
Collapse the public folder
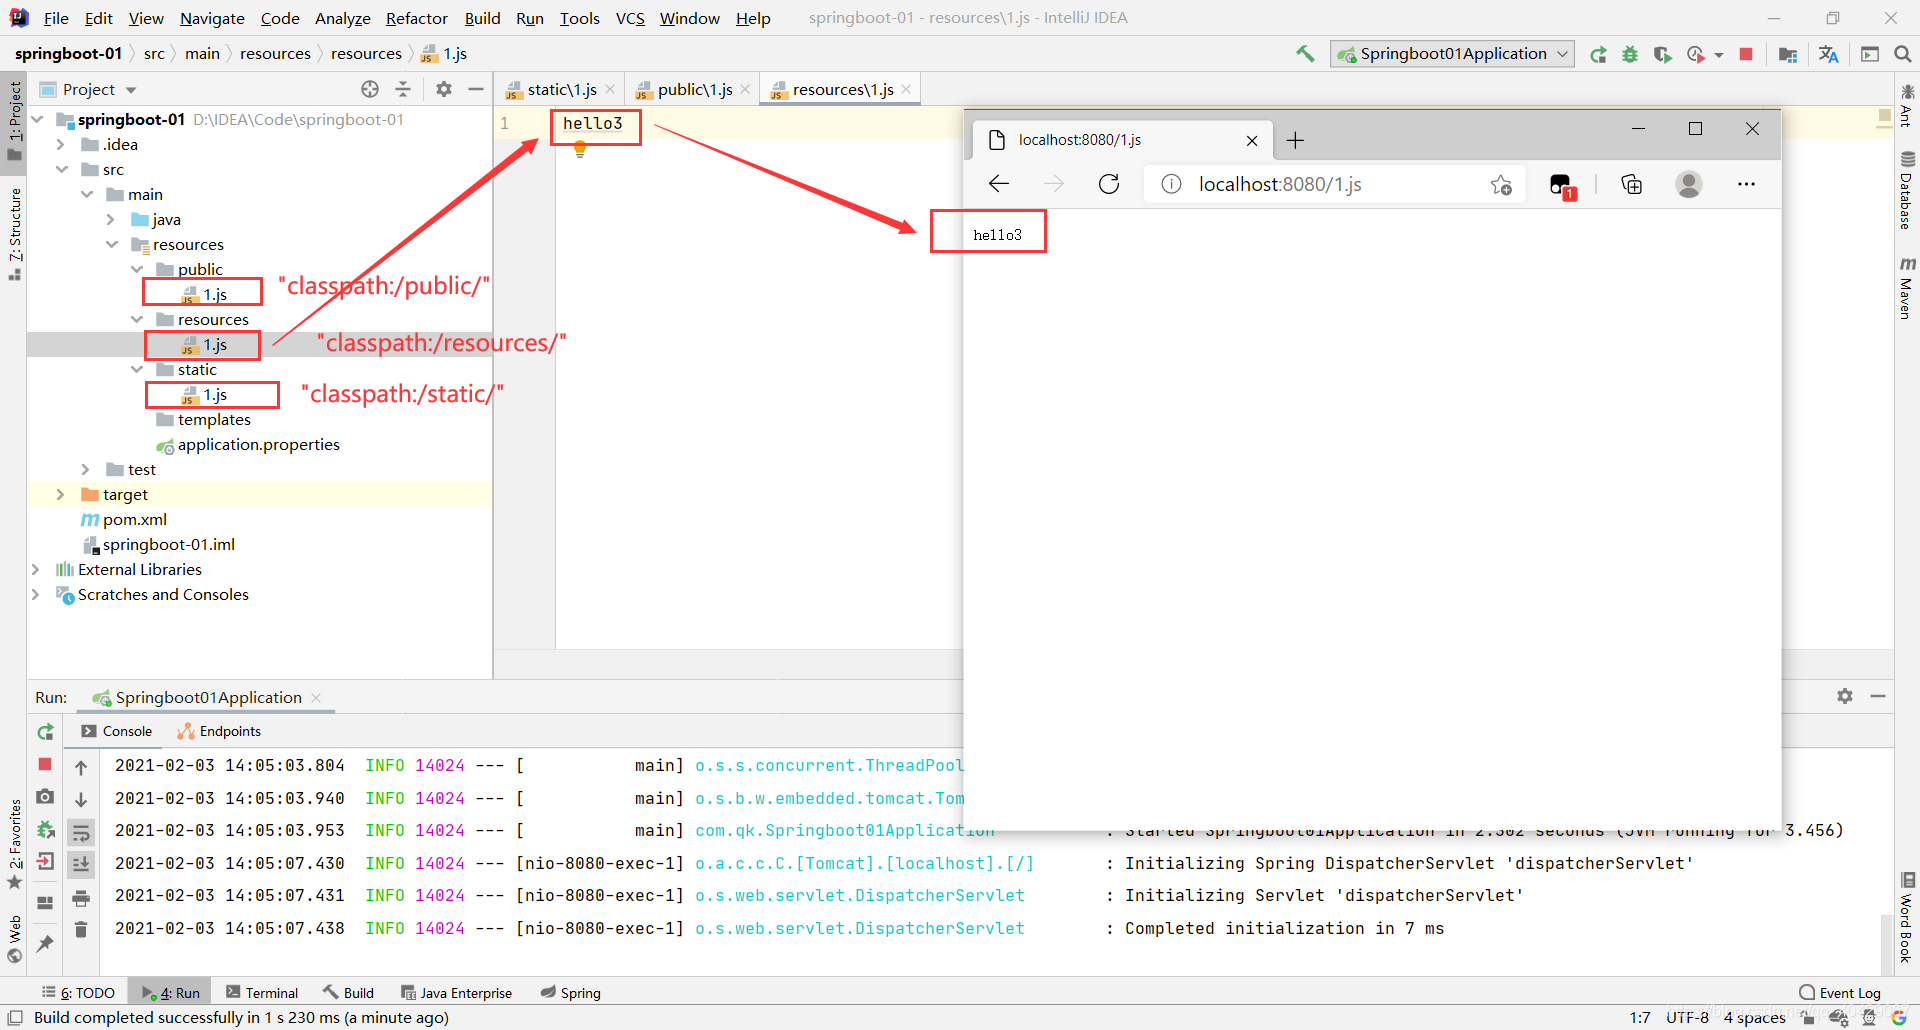[137, 269]
